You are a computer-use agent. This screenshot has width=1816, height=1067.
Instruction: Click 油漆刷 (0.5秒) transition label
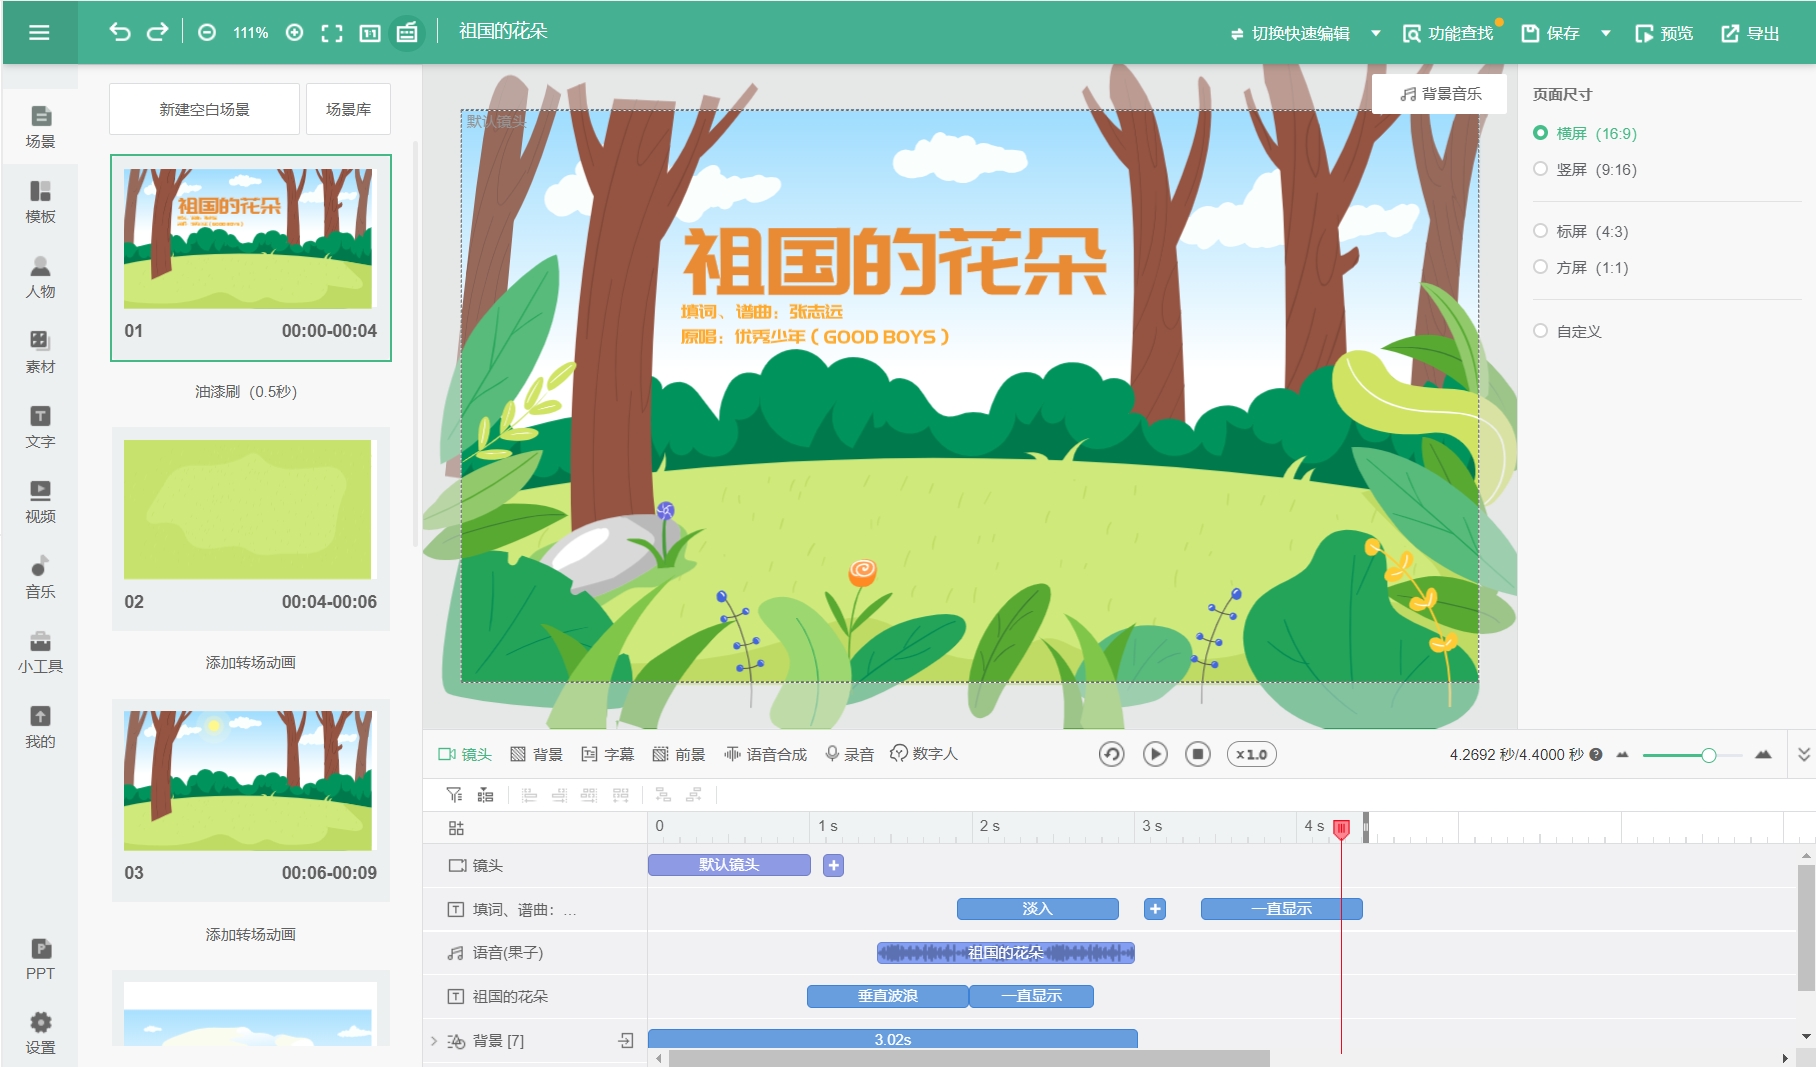[x=246, y=391]
